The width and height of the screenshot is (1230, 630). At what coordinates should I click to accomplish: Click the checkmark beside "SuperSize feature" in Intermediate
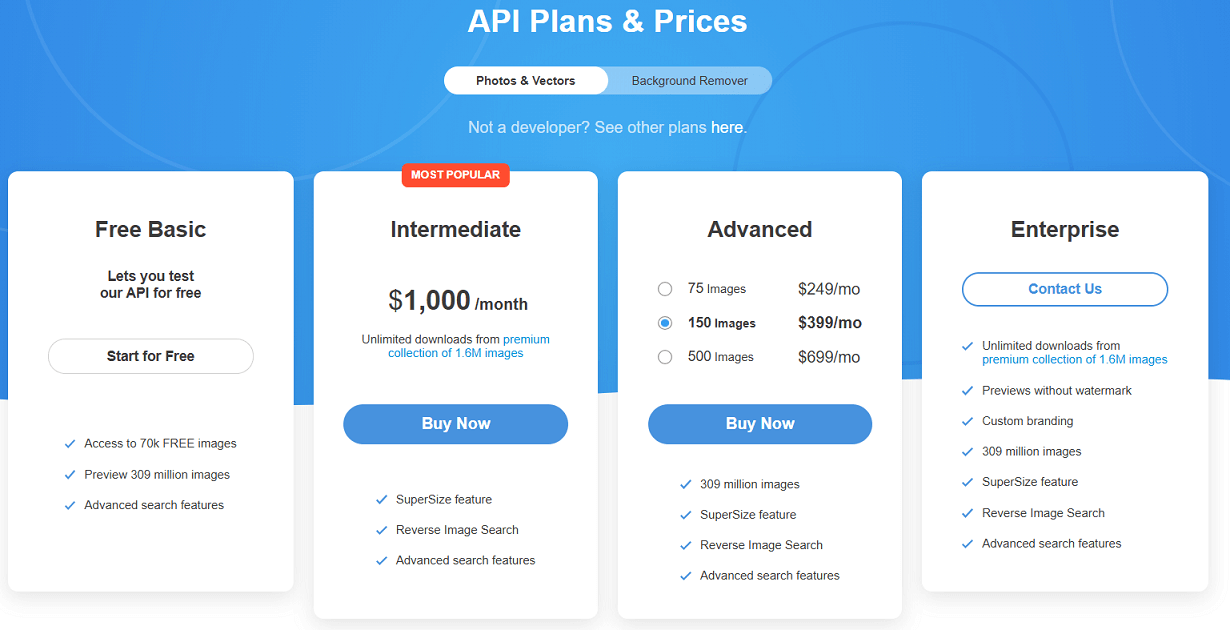(x=381, y=499)
